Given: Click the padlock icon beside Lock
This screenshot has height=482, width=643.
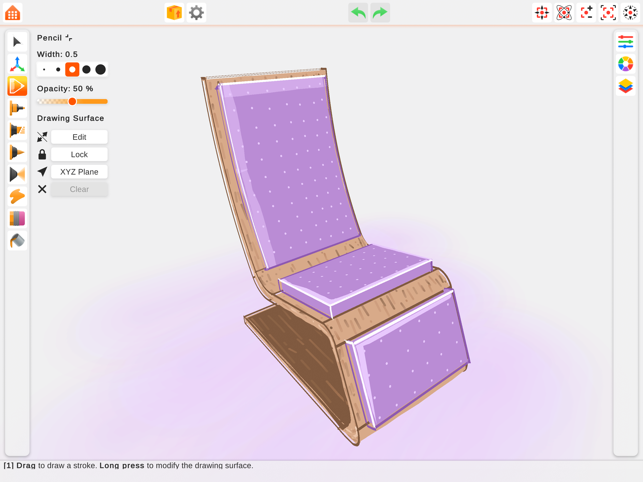Looking at the screenshot, I should [42, 154].
